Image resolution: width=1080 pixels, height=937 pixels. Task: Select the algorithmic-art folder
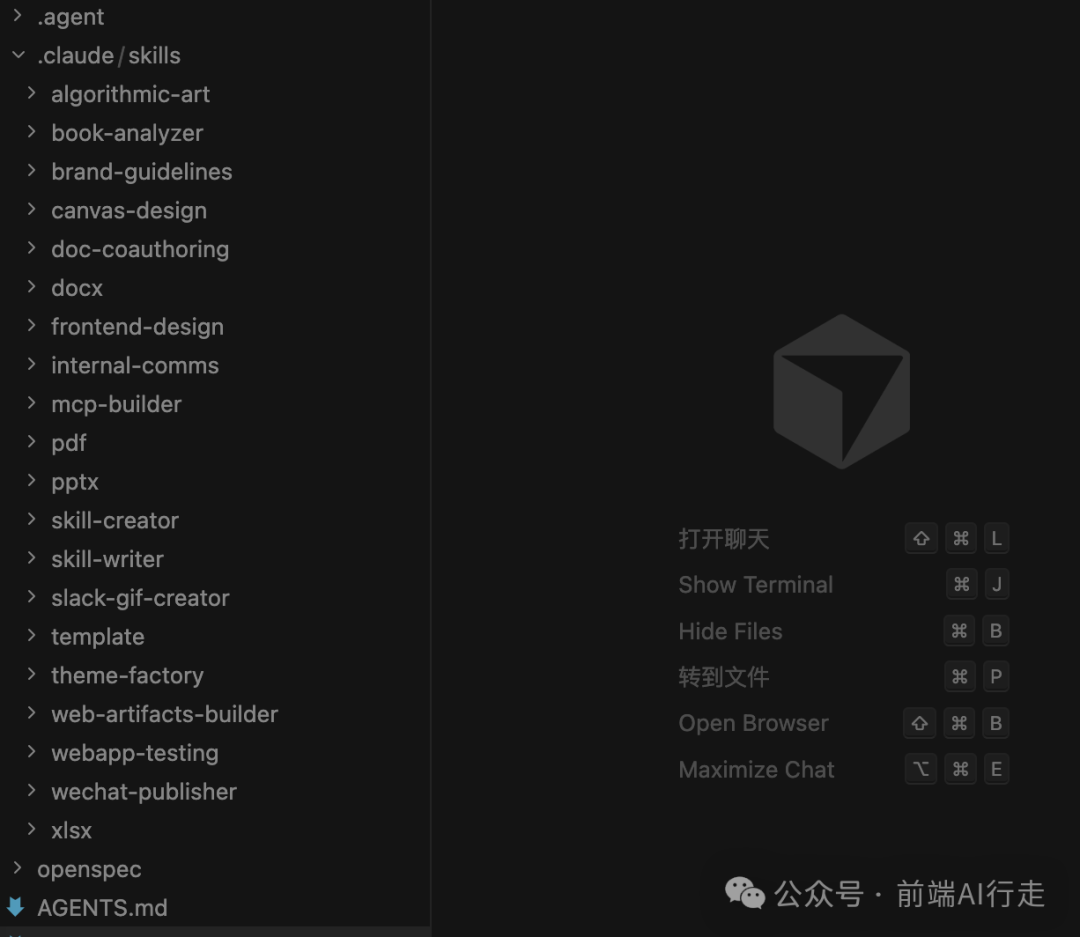click(x=130, y=94)
